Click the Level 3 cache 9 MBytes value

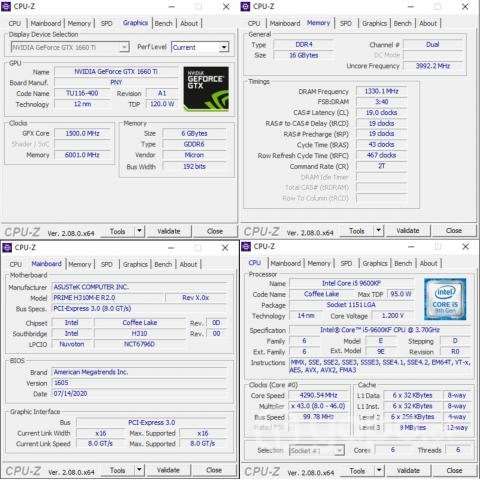[412, 427]
